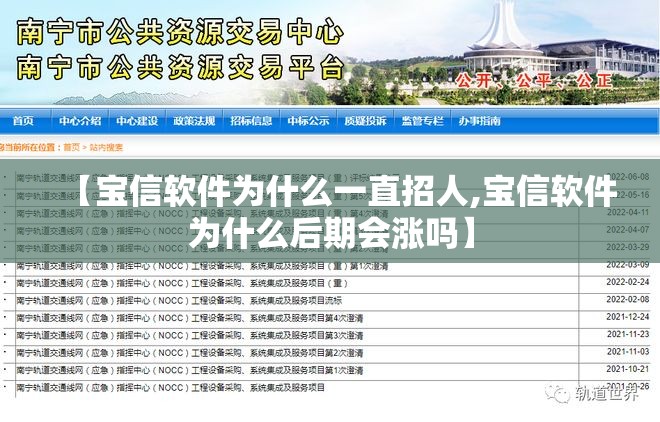Screen dimensions: 660x422
Task: Open the 中标公示 menu item
Action: (x=308, y=121)
